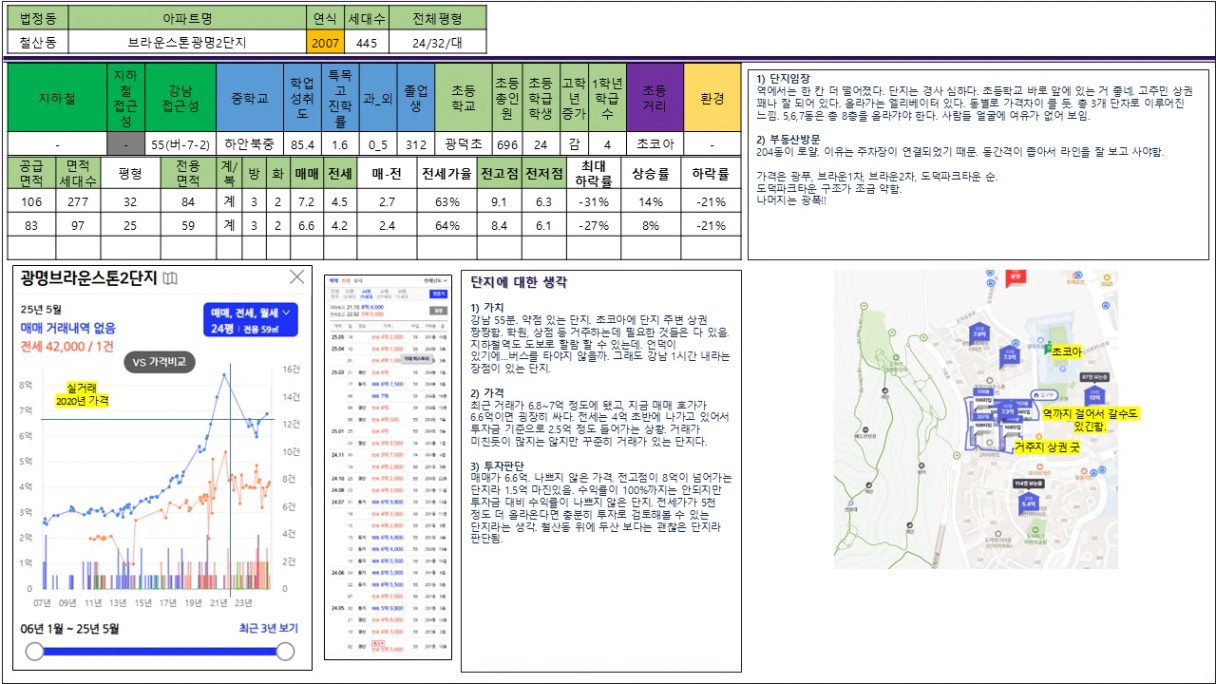
Task: Select the blue 중학교 header cell
Action: coord(250,99)
